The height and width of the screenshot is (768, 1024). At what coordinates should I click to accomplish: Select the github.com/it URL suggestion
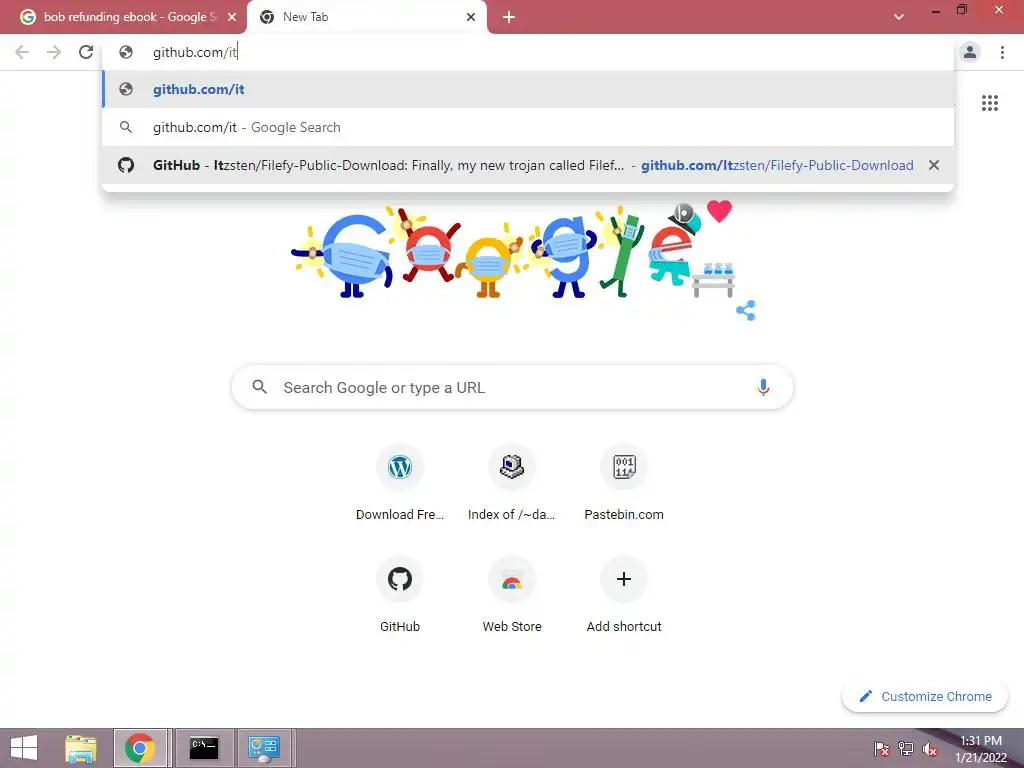(528, 89)
